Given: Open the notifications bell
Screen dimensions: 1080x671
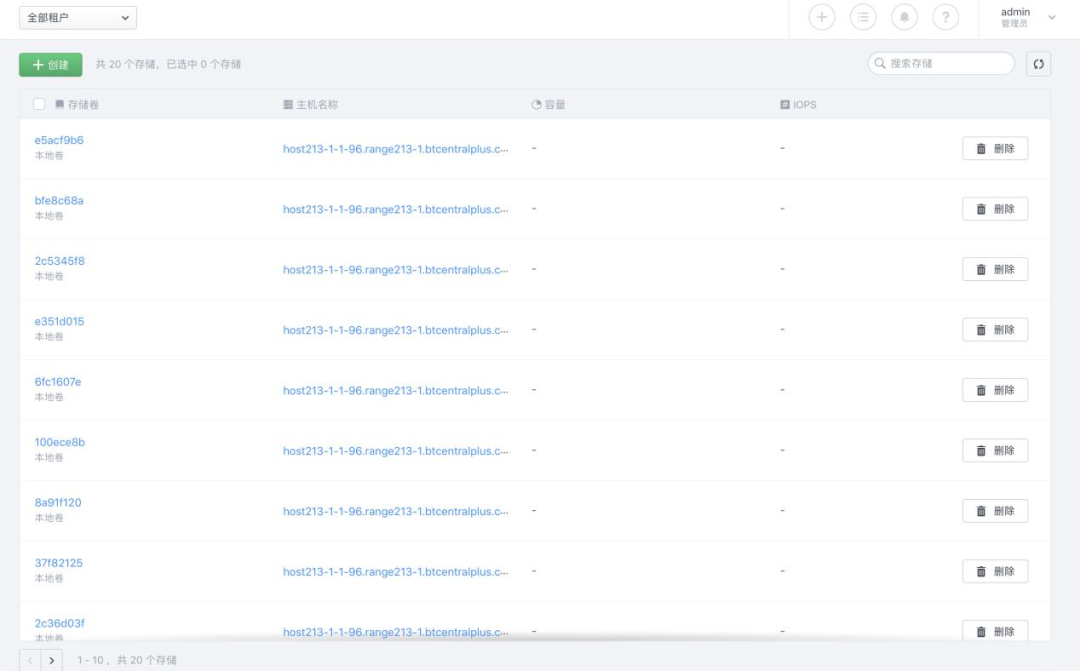Looking at the screenshot, I should tap(904, 17).
